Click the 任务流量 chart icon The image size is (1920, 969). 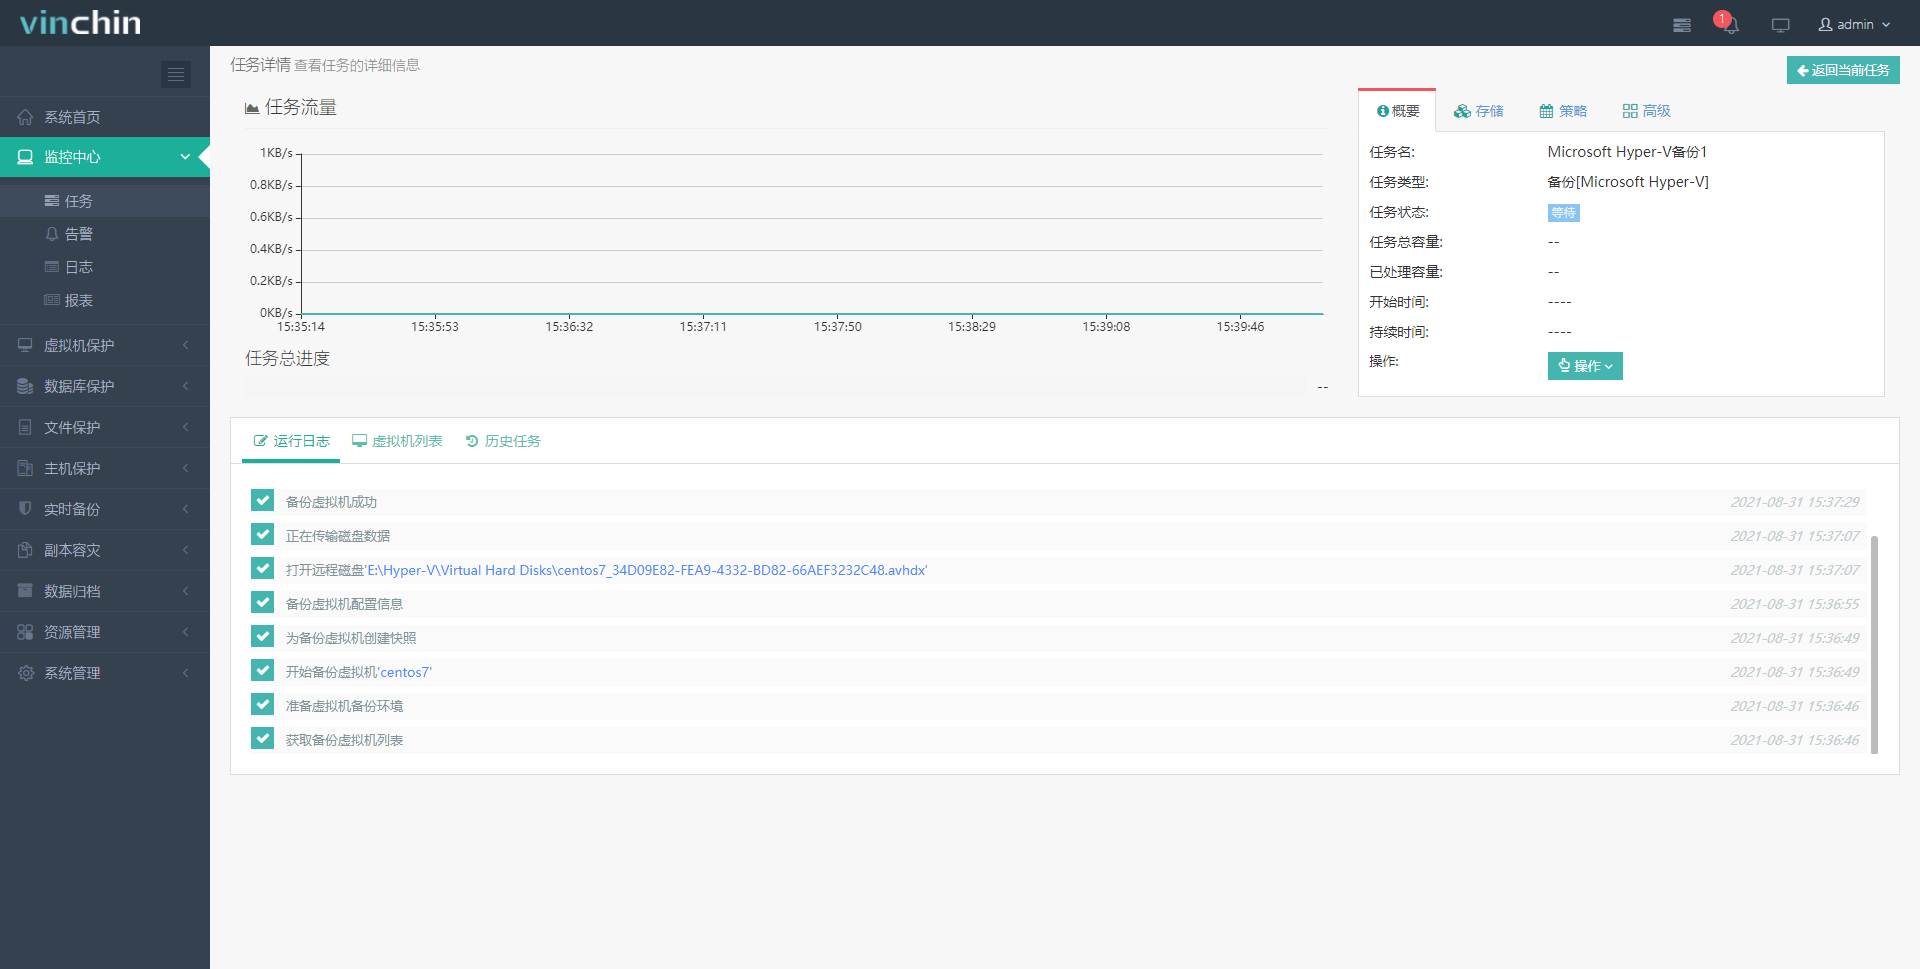(x=252, y=108)
